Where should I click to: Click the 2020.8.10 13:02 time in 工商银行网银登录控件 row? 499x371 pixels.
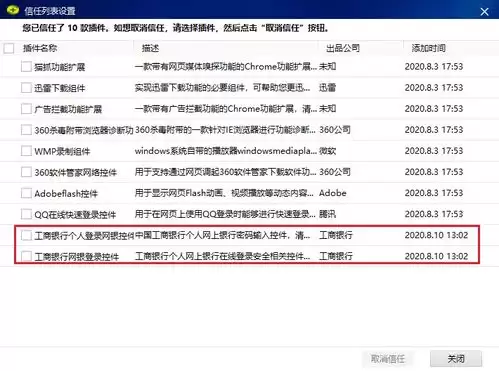[x=436, y=256]
